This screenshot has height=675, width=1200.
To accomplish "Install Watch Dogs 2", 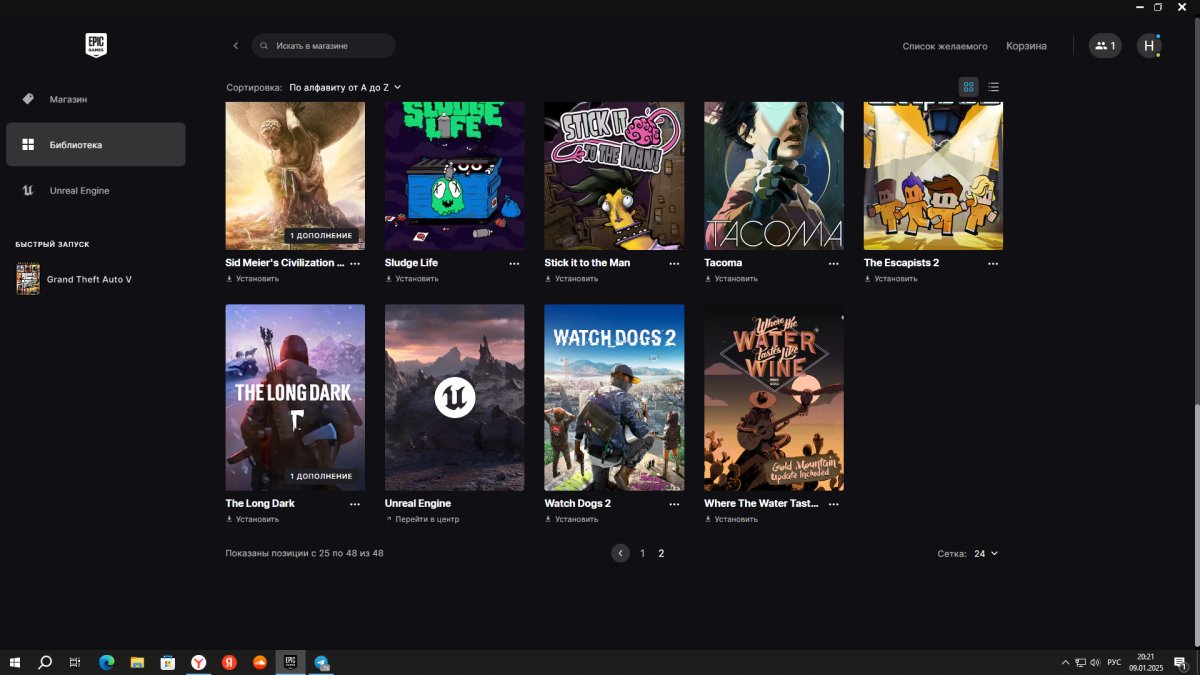I will coord(572,520).
